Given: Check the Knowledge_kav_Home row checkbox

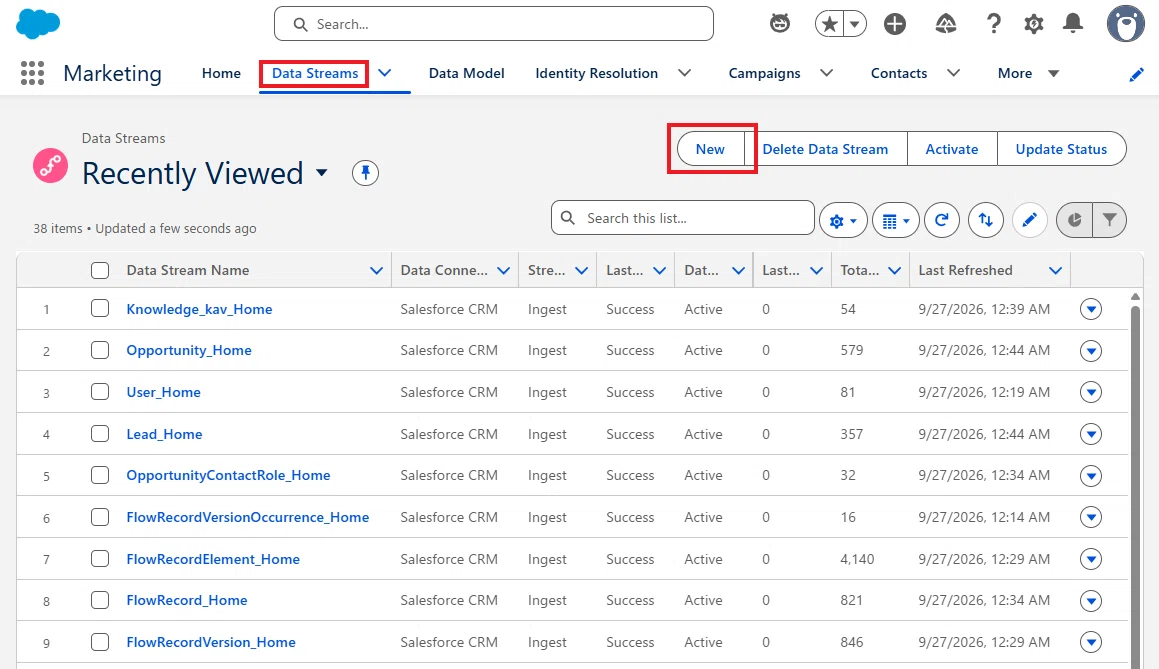Looking at the screenshot, I should (100, 308).
